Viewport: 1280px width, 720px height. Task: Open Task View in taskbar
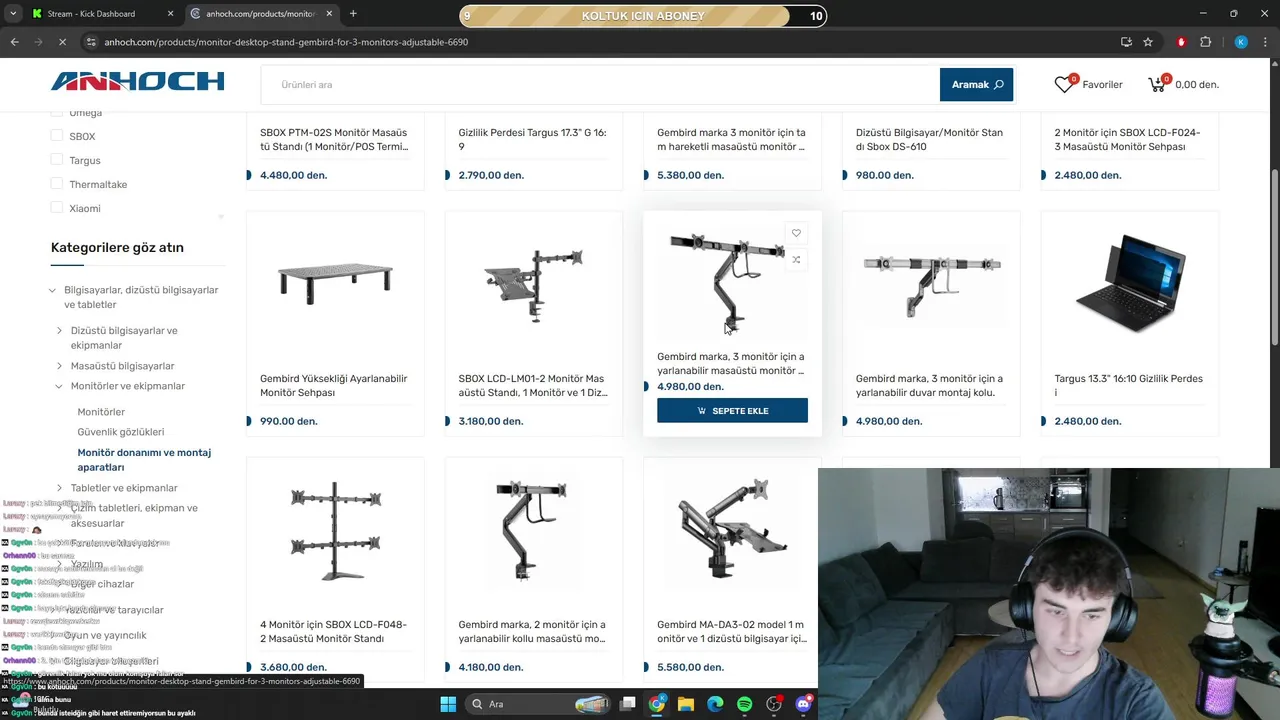tap(627, 704)
